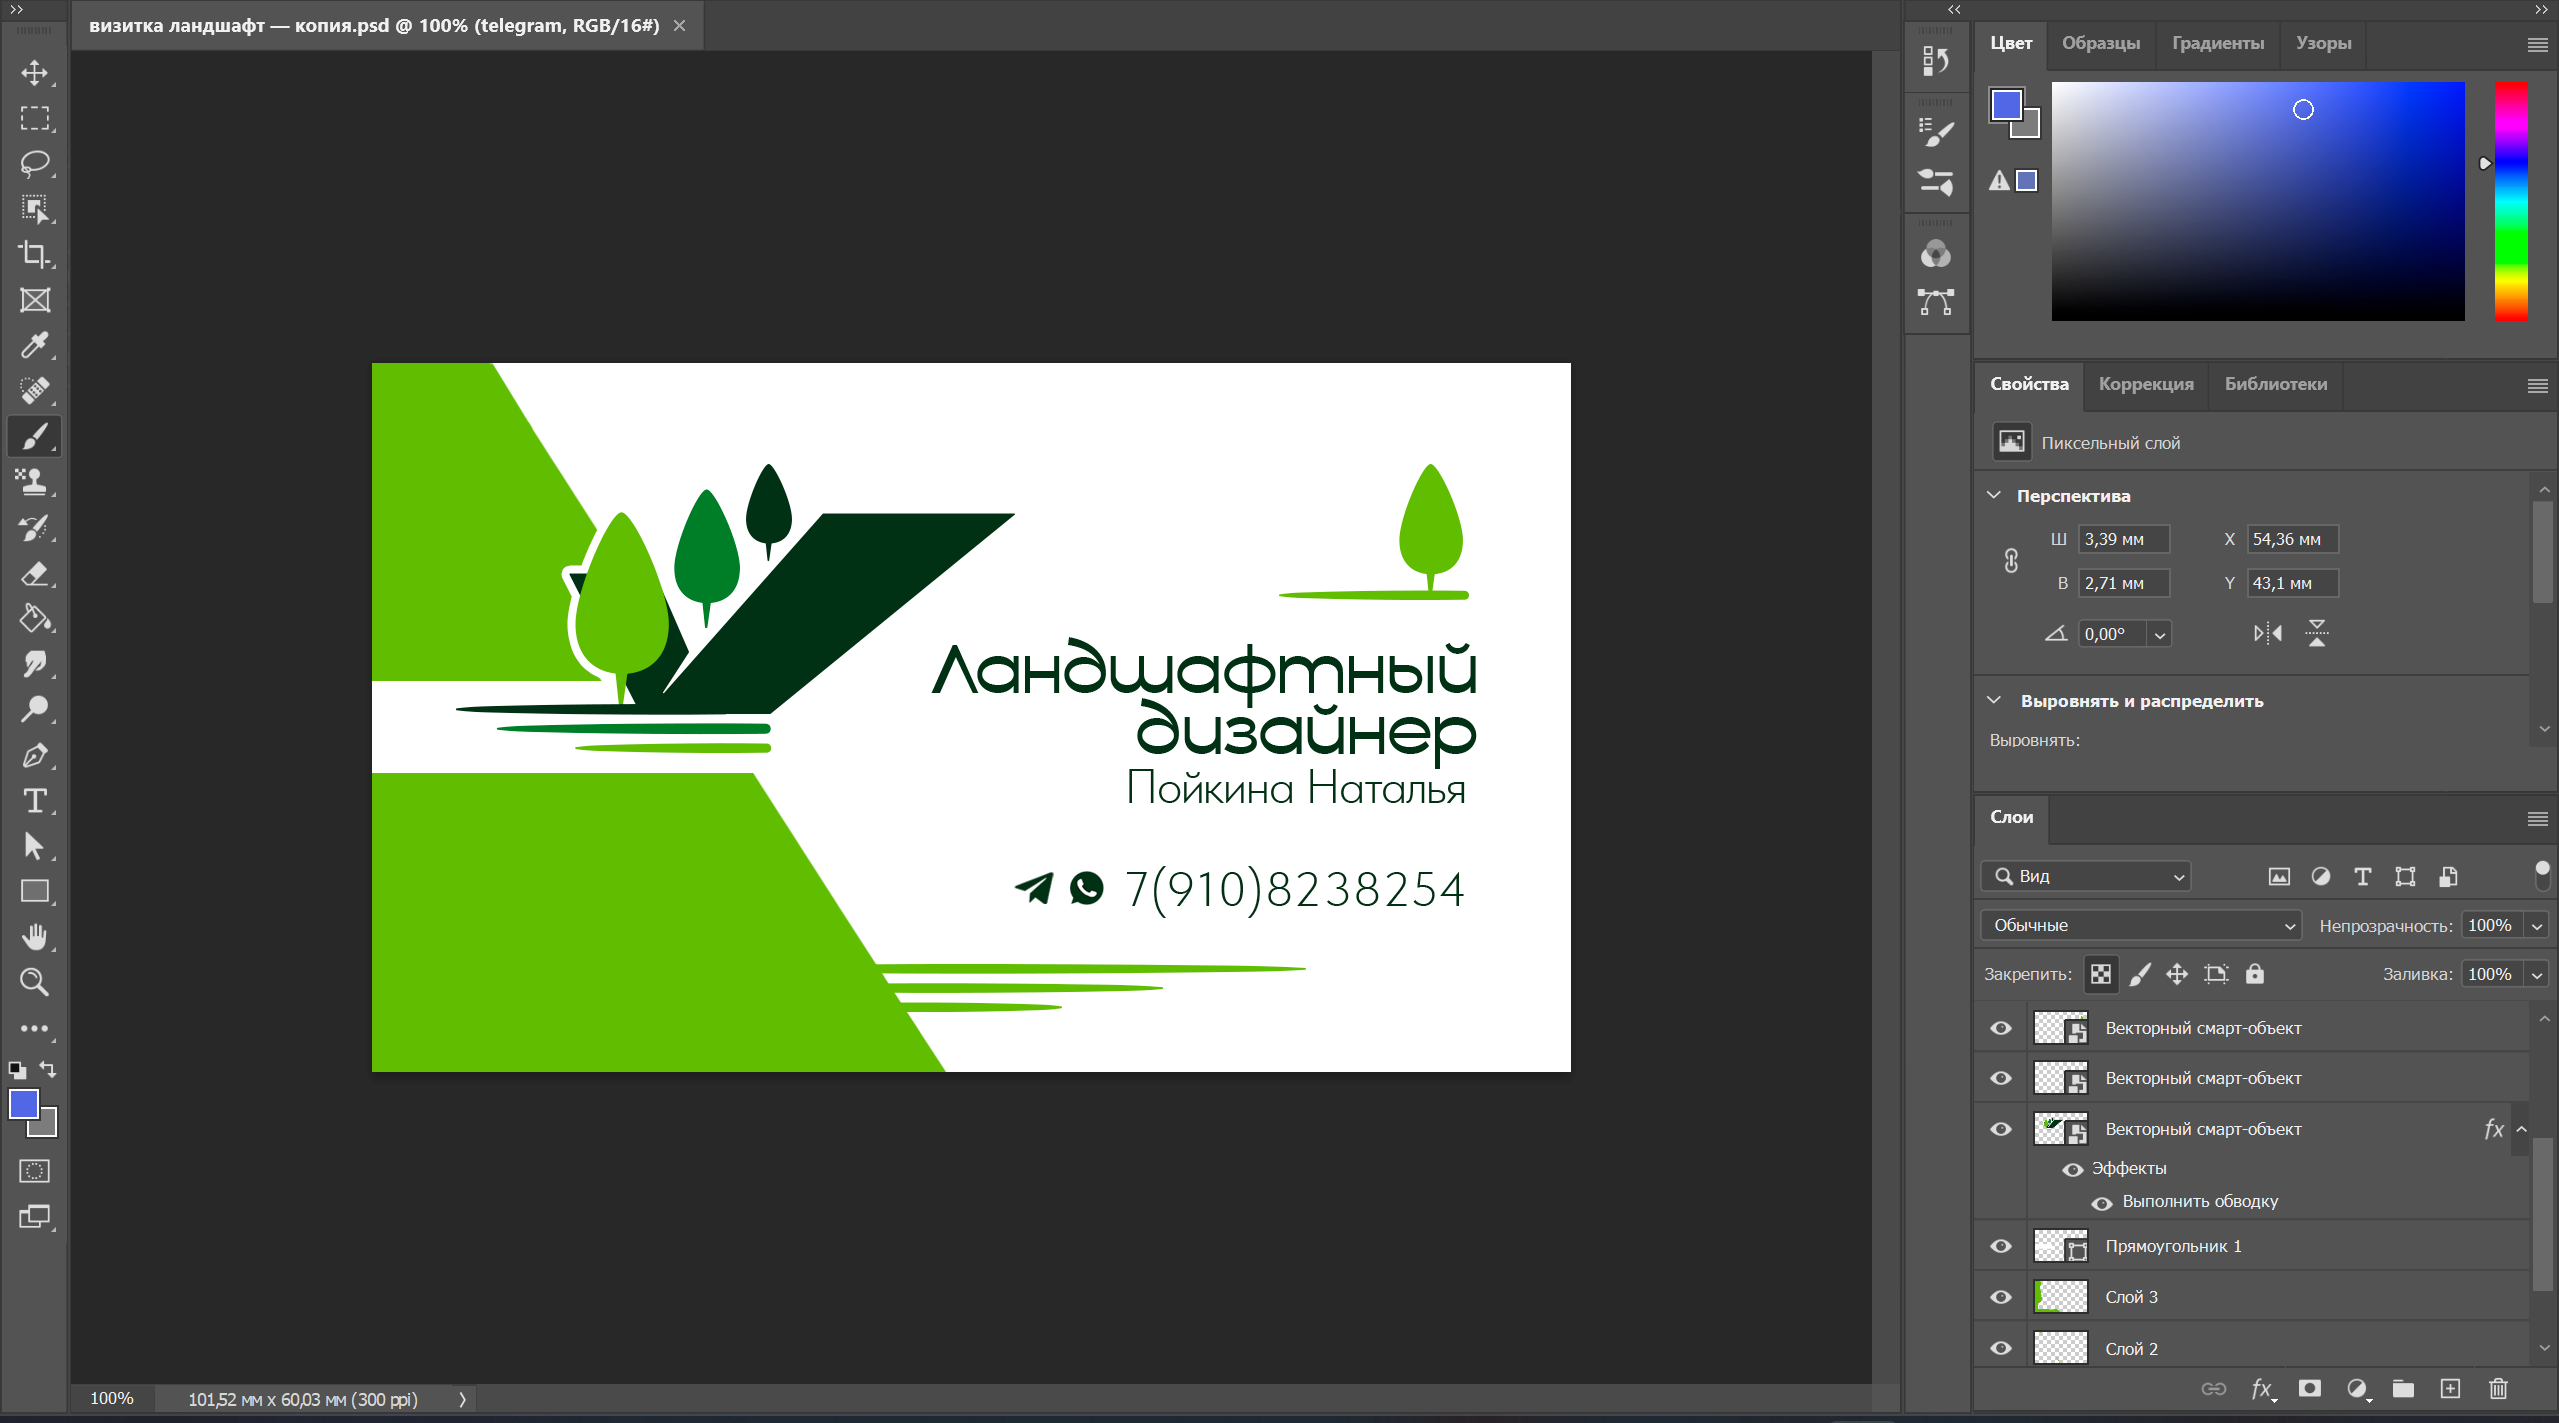2559x1423 pixels.
Task: Toggle layer filtering switch on or off
Action: [x=2542, y=875]
